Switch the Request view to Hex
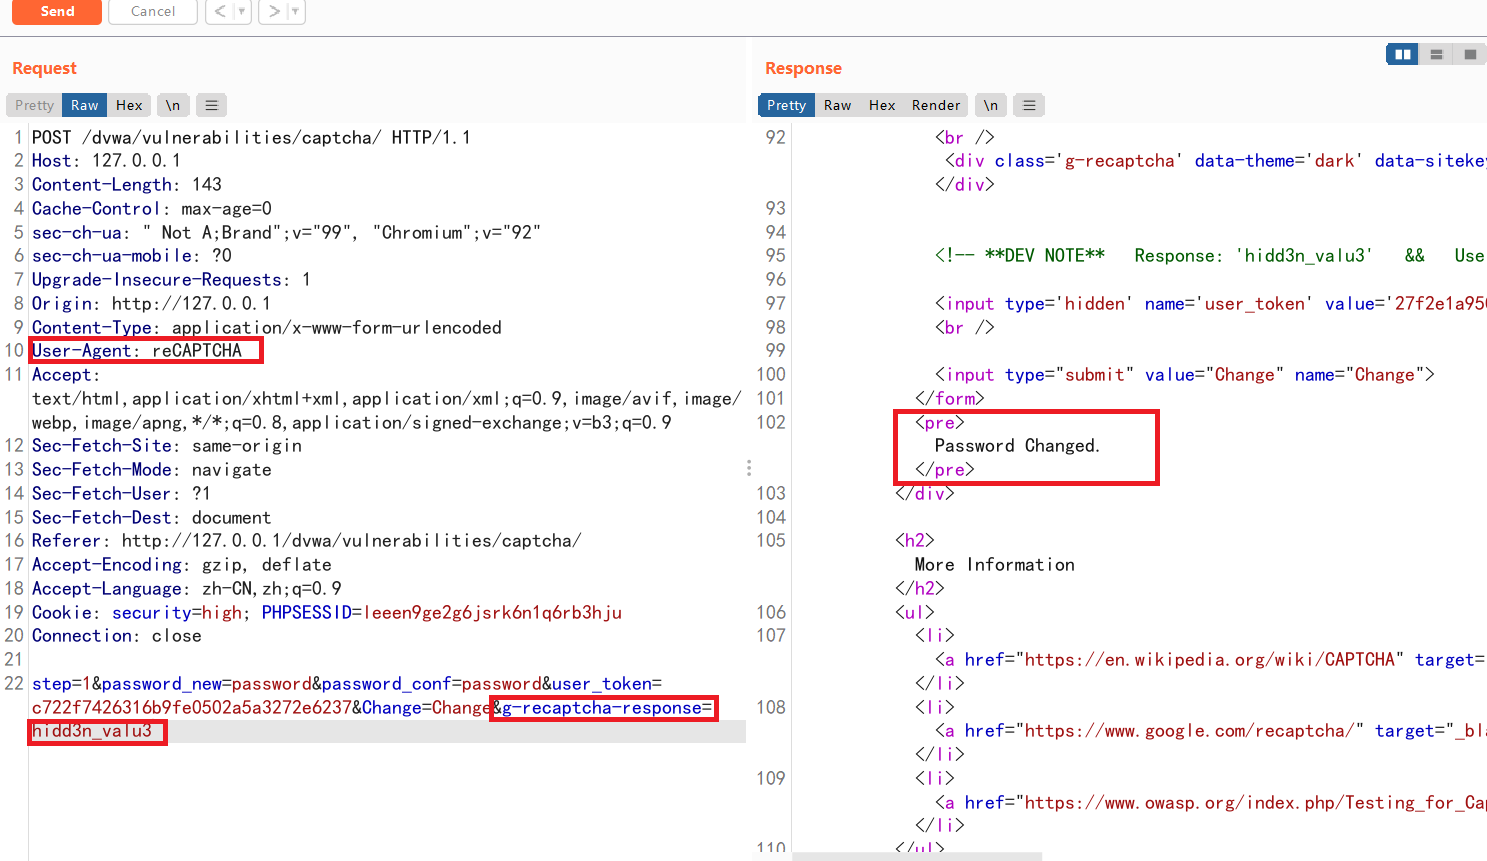Screen dimensions: 1487x861 [129, 104]
